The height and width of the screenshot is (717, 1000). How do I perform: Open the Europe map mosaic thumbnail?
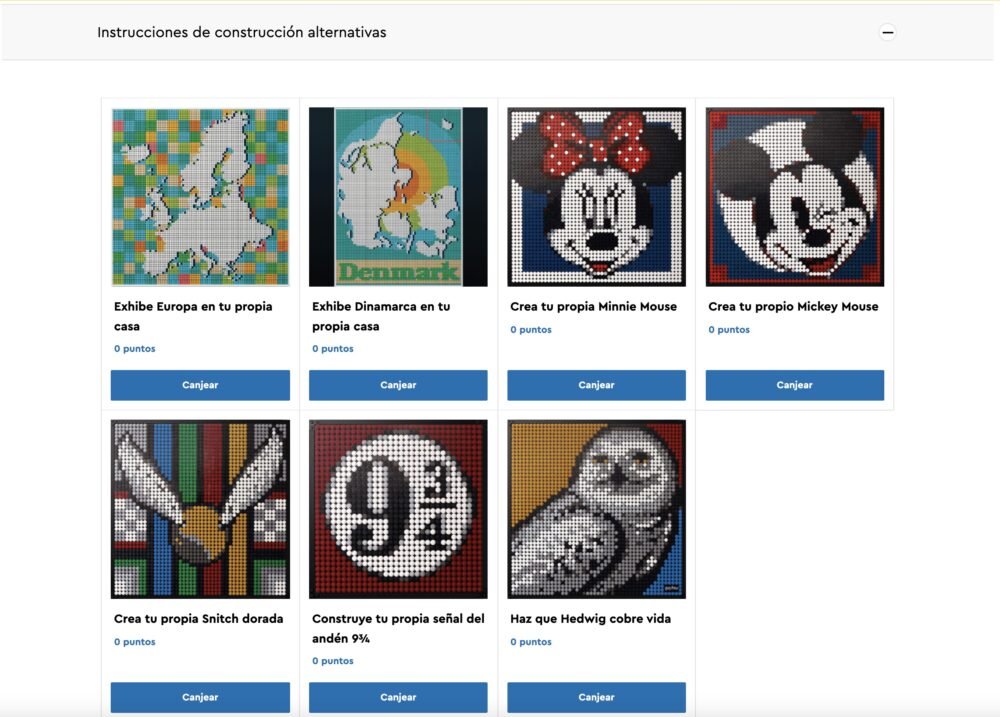coord(200,197)
